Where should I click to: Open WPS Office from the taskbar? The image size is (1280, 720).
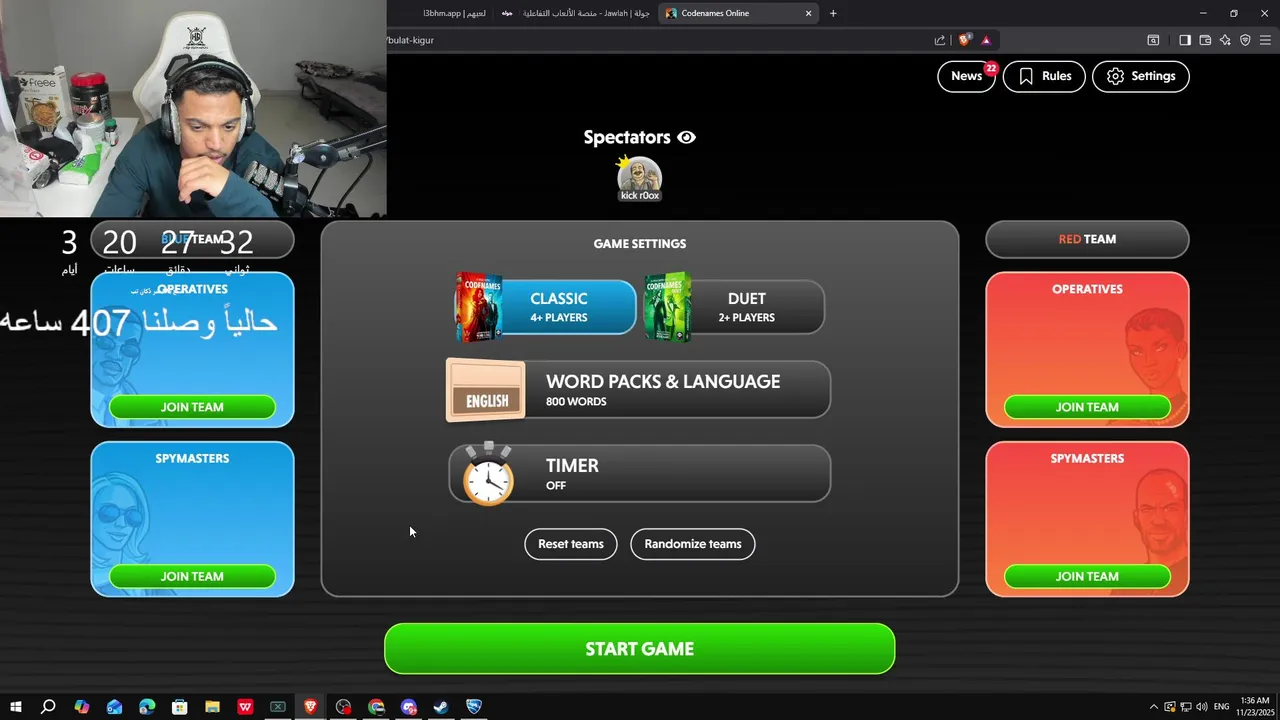tap(245, 707)
